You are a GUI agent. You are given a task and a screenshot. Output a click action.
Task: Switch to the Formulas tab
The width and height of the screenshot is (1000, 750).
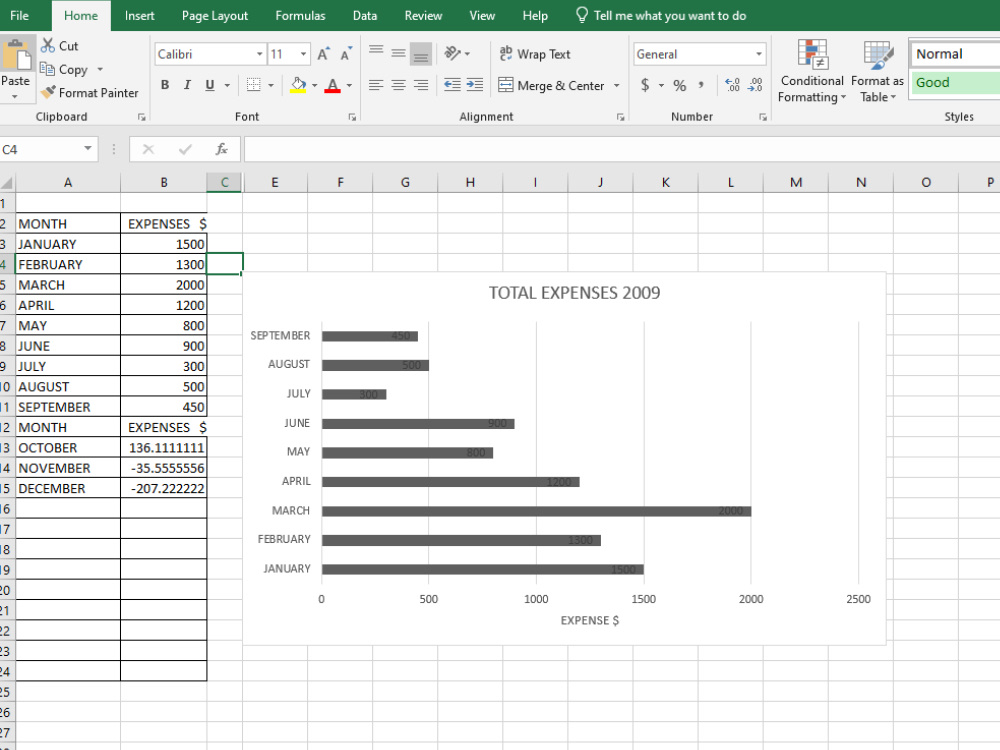[300, 15]
